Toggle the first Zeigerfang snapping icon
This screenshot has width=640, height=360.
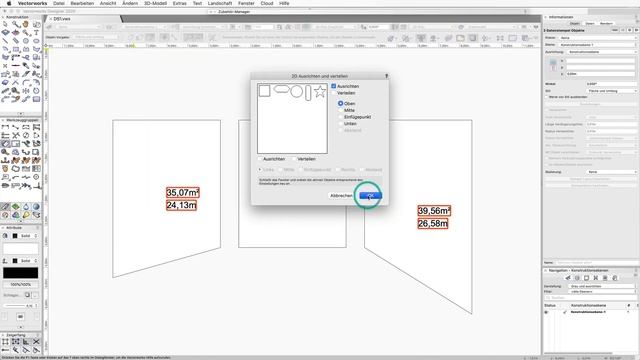pos(5,342)
